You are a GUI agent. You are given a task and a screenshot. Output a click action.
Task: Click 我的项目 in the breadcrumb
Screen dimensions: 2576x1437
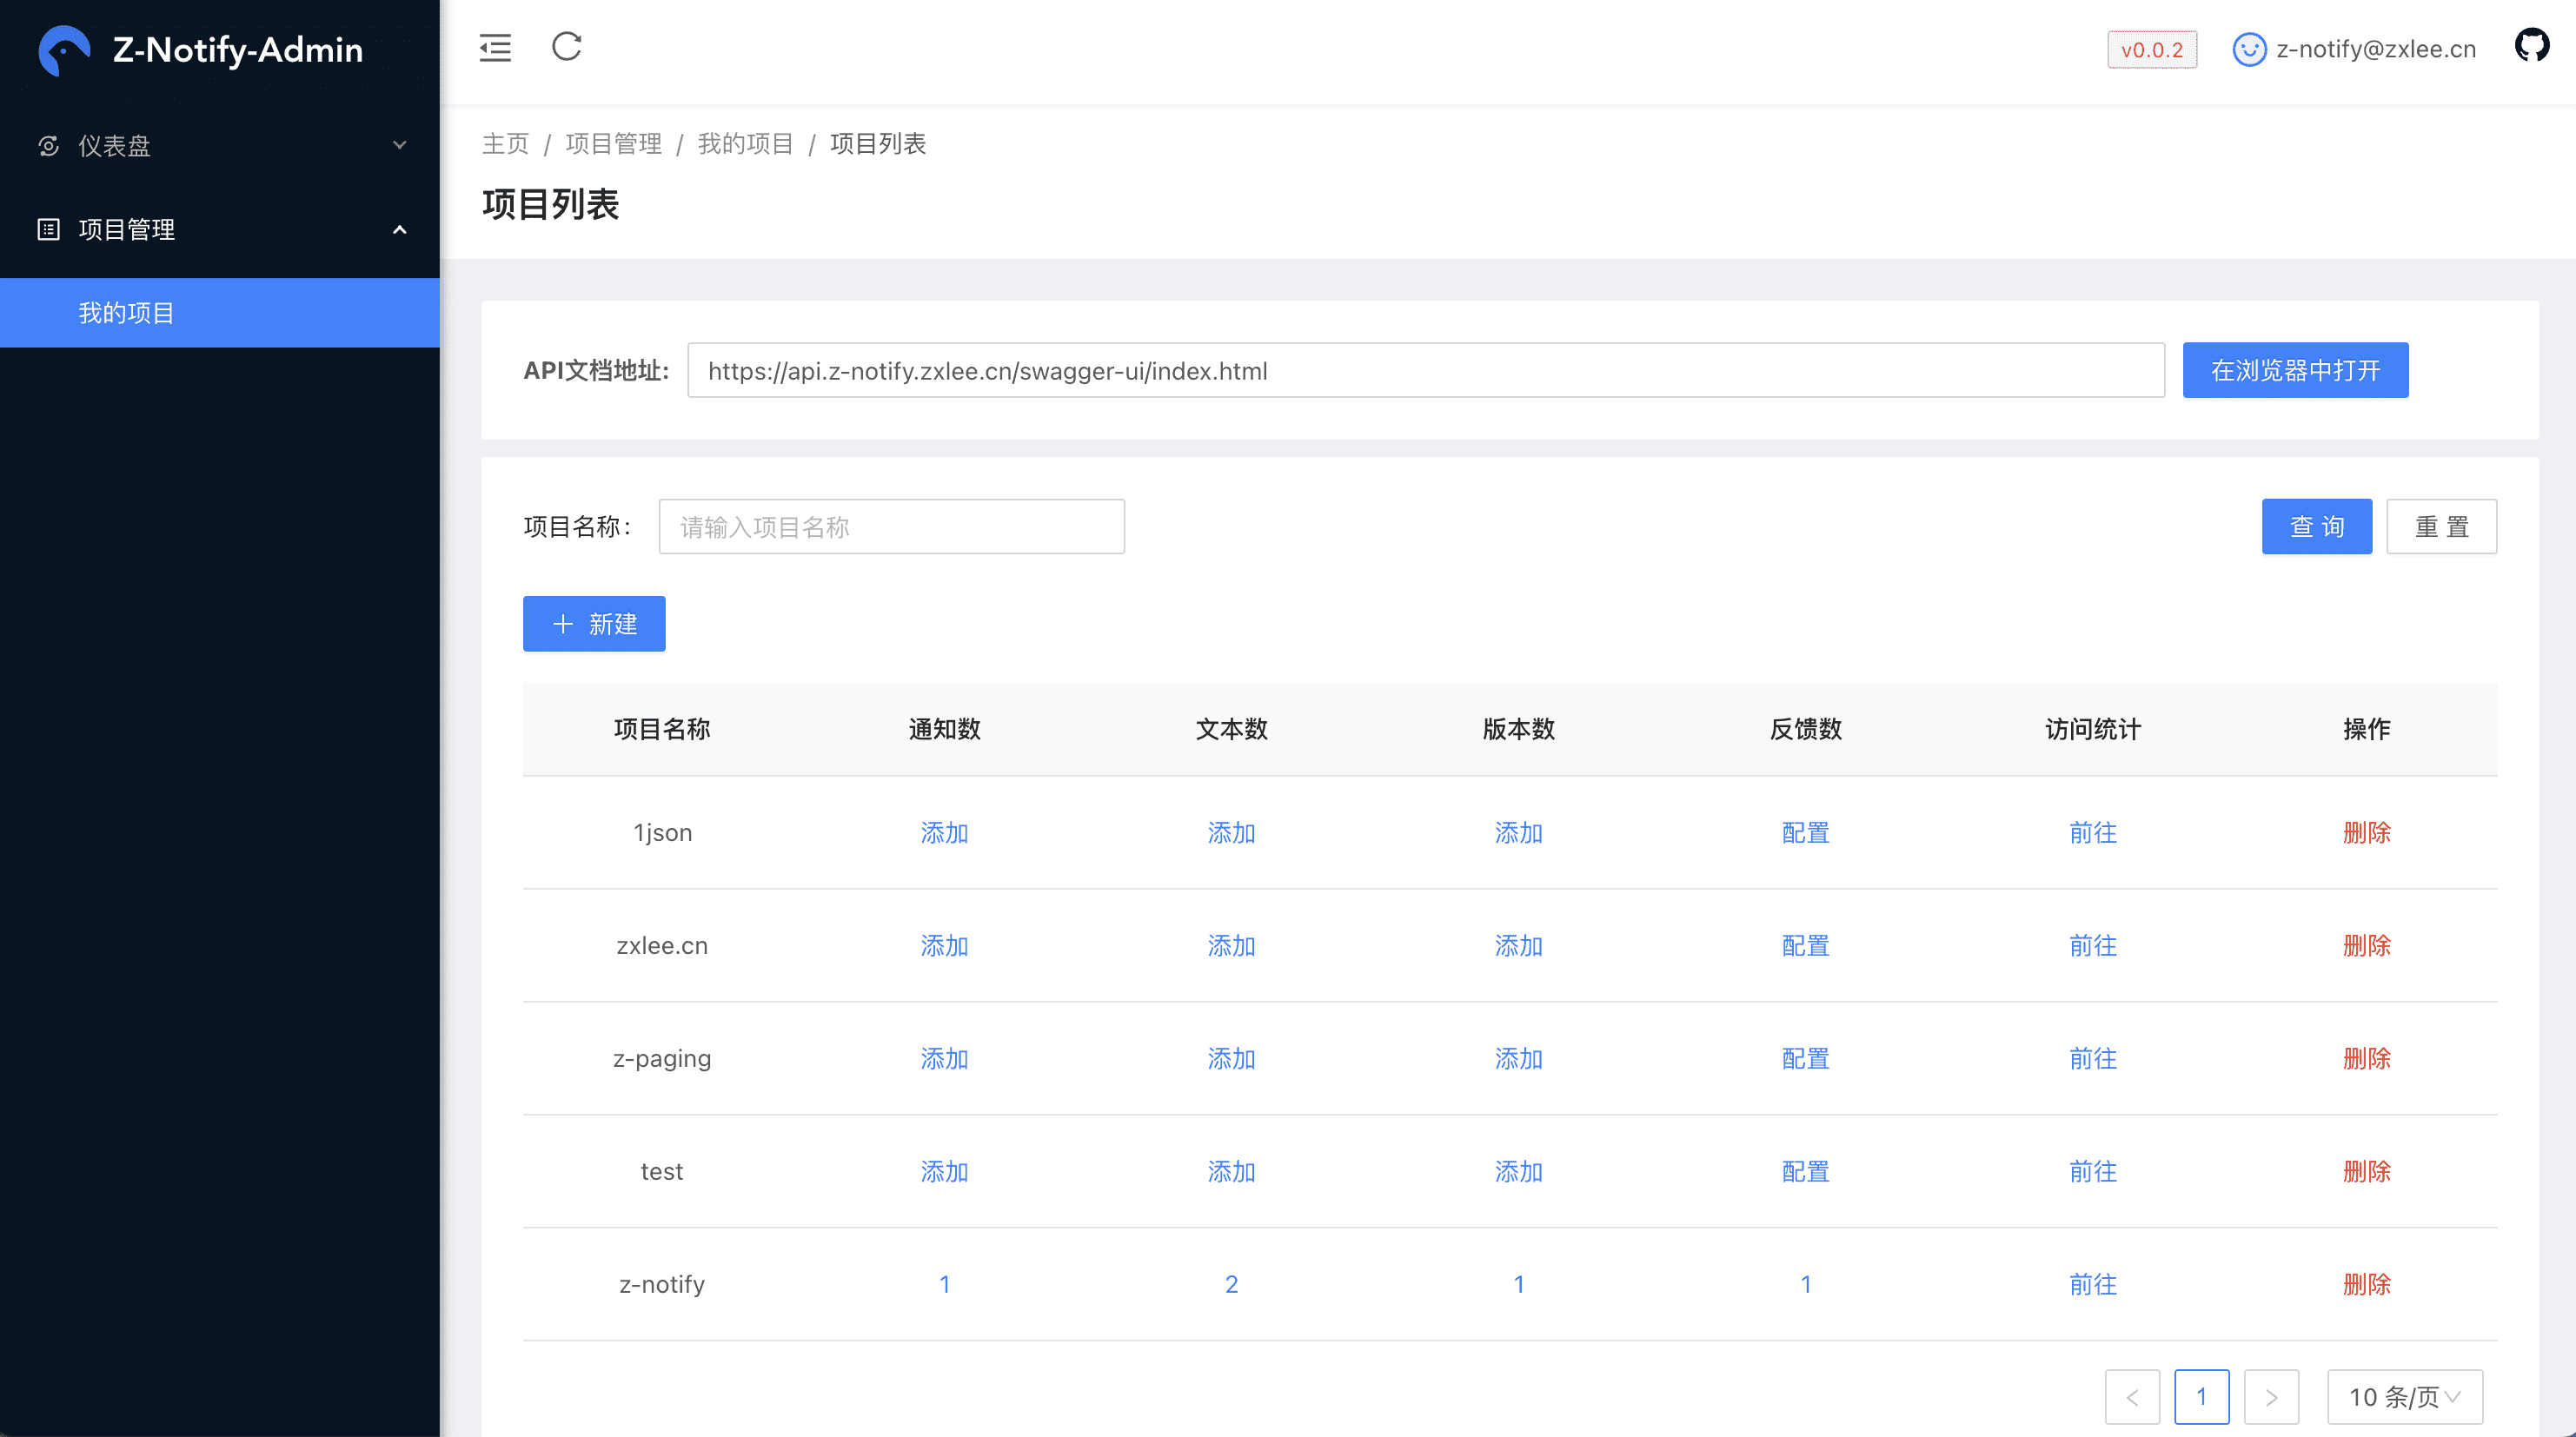pos(746,144)
